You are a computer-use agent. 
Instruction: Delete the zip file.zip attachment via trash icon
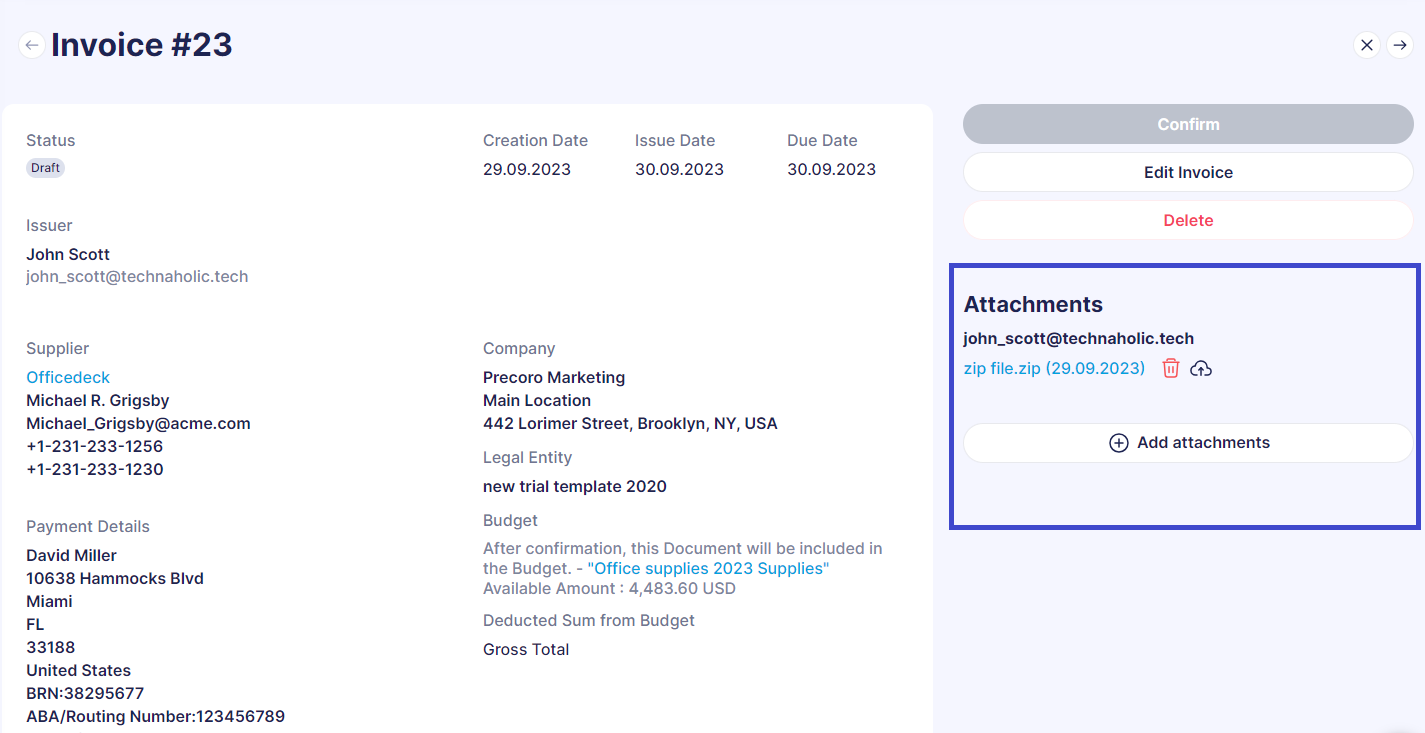1171,369
